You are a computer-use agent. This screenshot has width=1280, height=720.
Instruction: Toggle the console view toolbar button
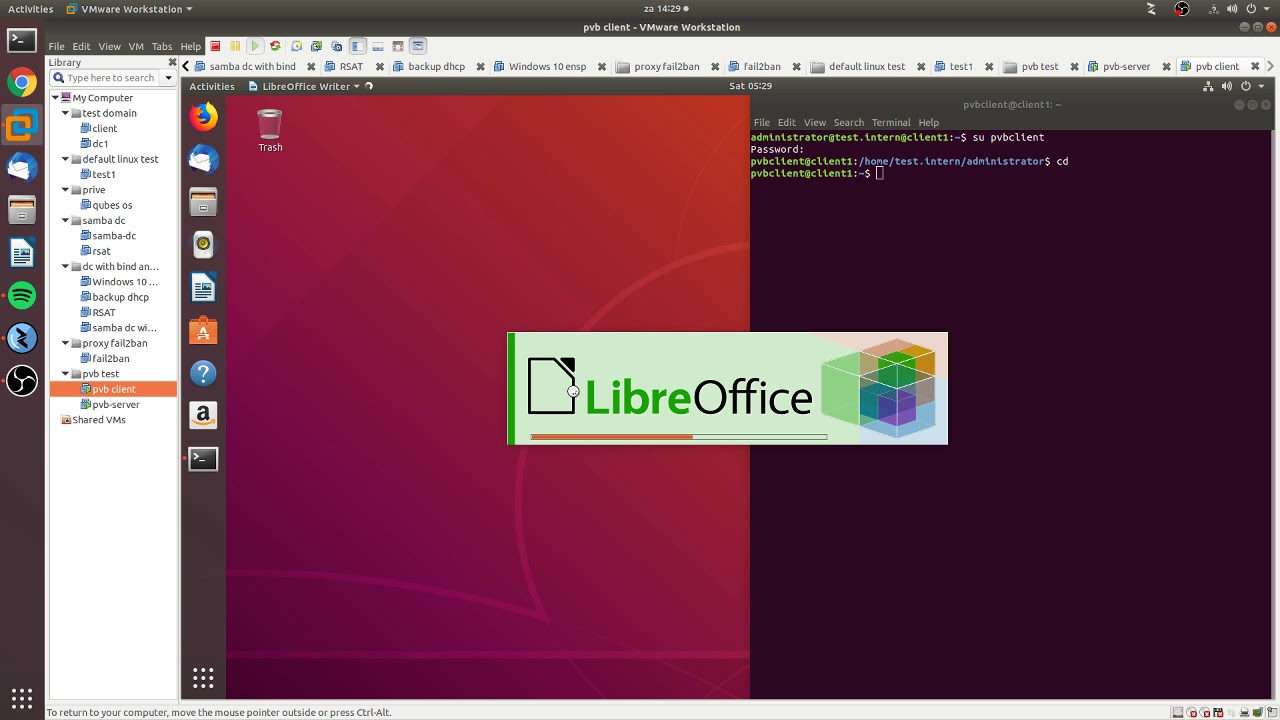[x=418, y=46]
